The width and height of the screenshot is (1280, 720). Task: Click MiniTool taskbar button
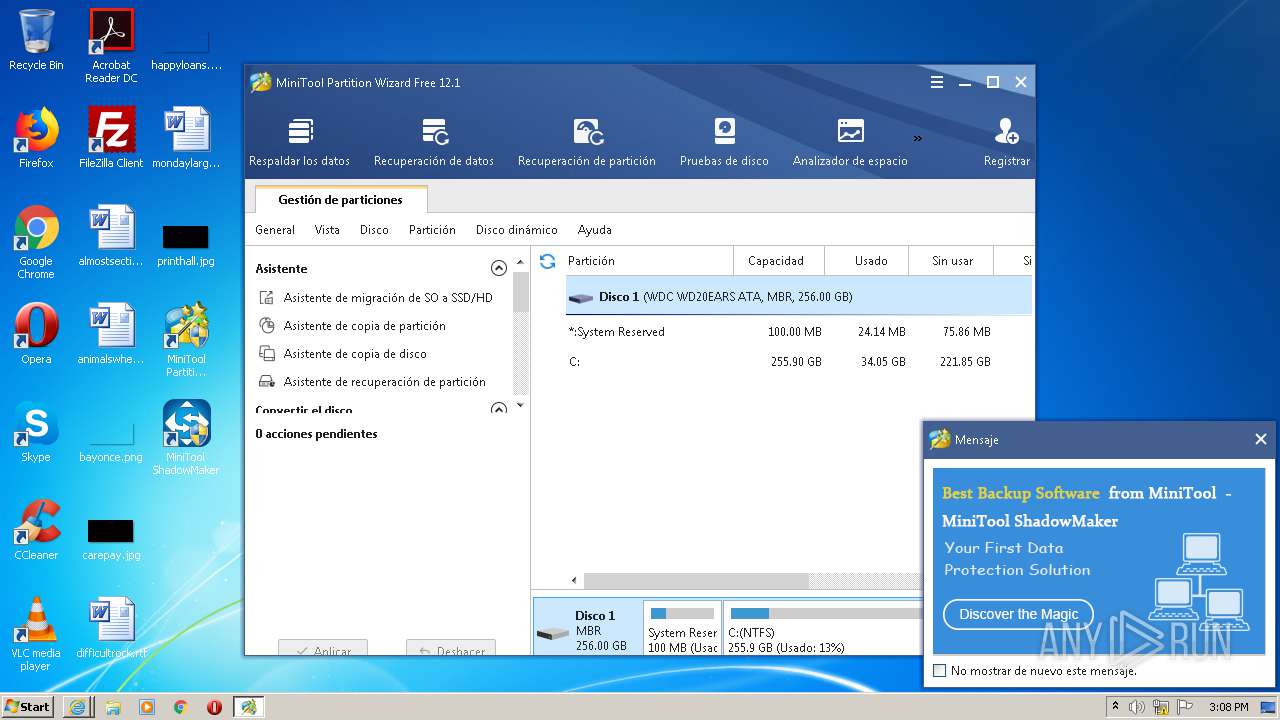pos(248,706)
